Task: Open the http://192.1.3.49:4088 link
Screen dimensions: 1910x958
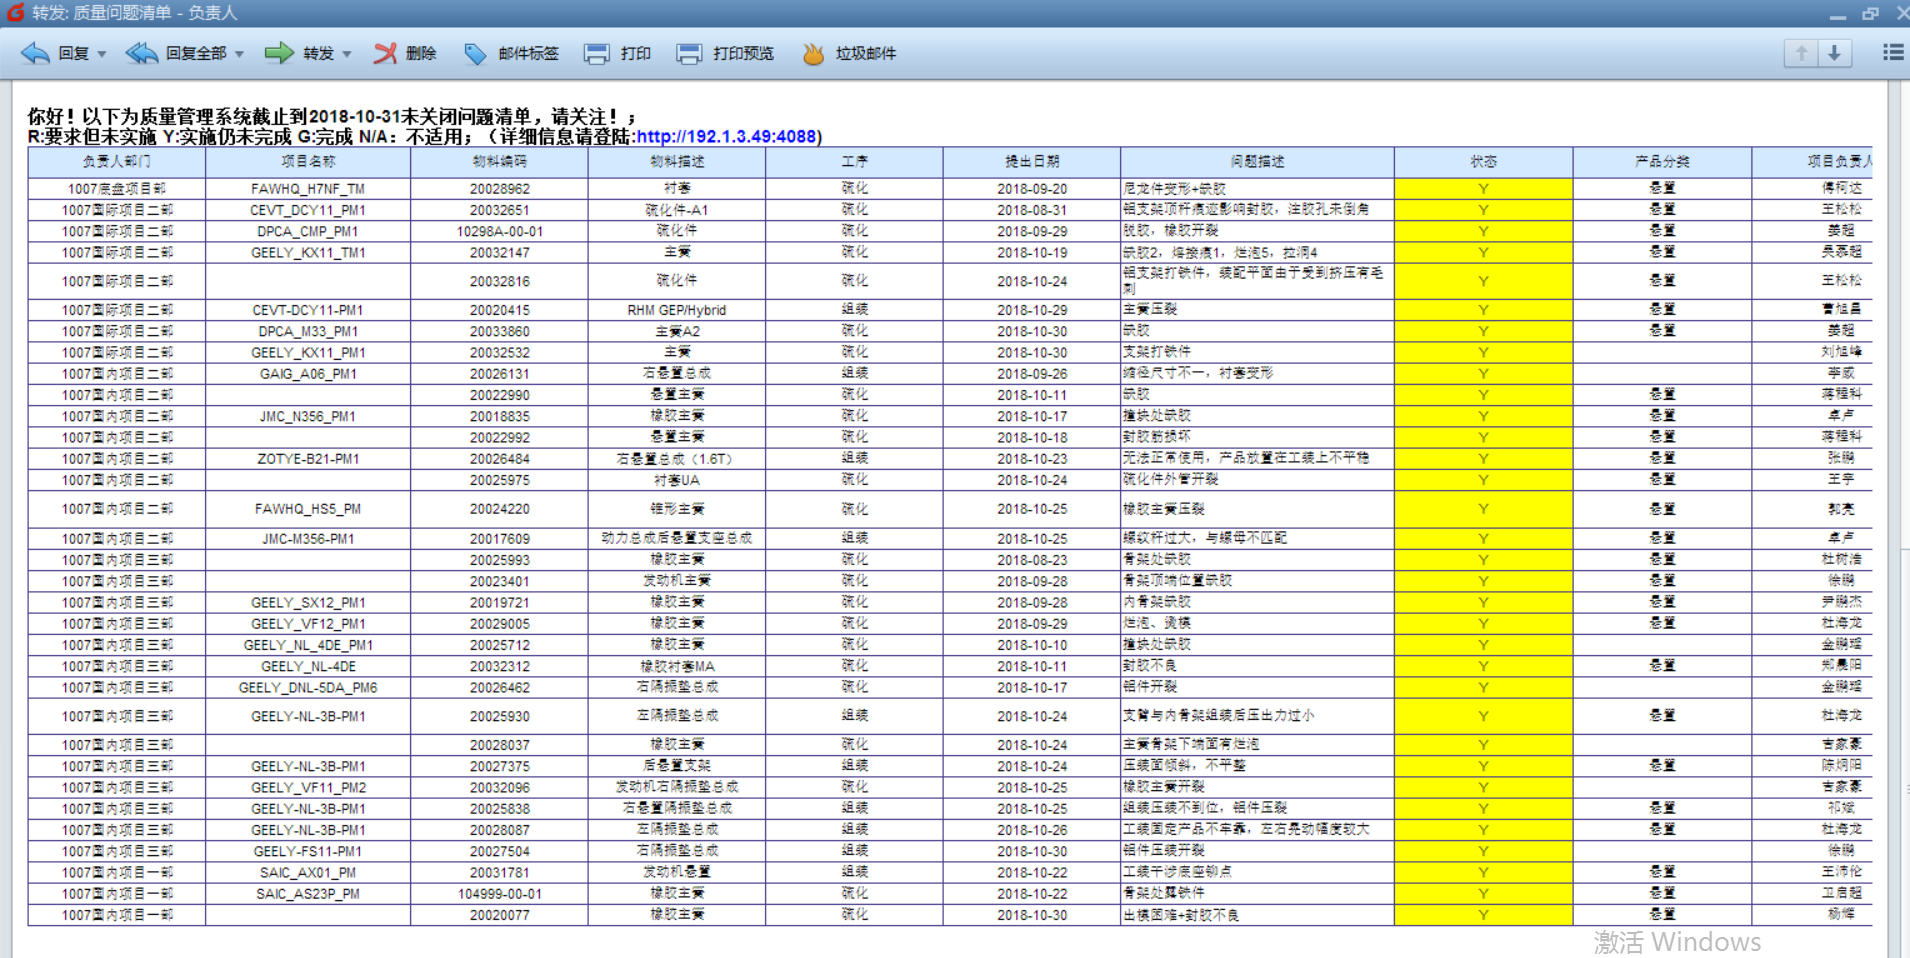Action: coord(727,137)
